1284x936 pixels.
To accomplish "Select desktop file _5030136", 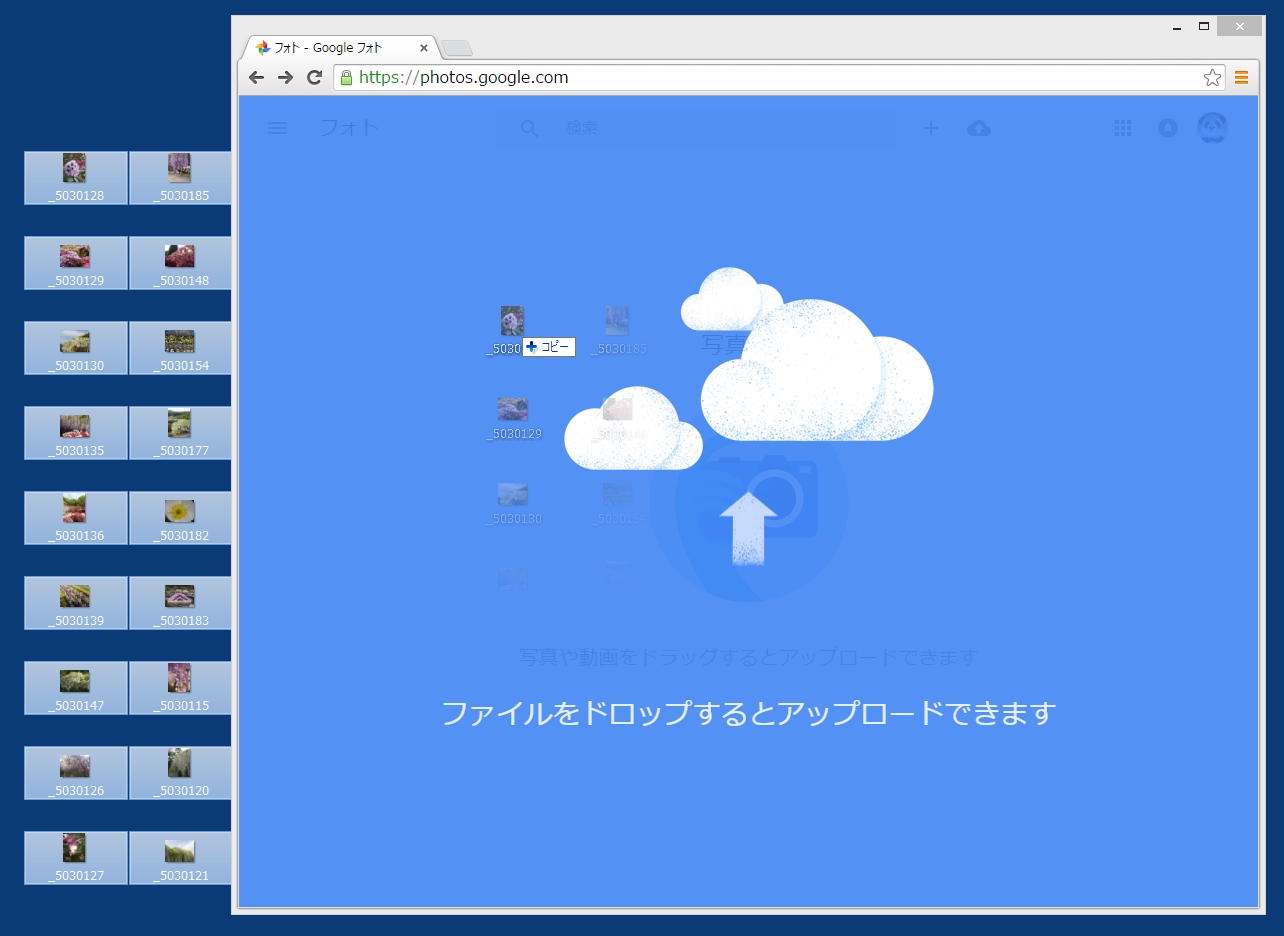I will tap(76, 518).
